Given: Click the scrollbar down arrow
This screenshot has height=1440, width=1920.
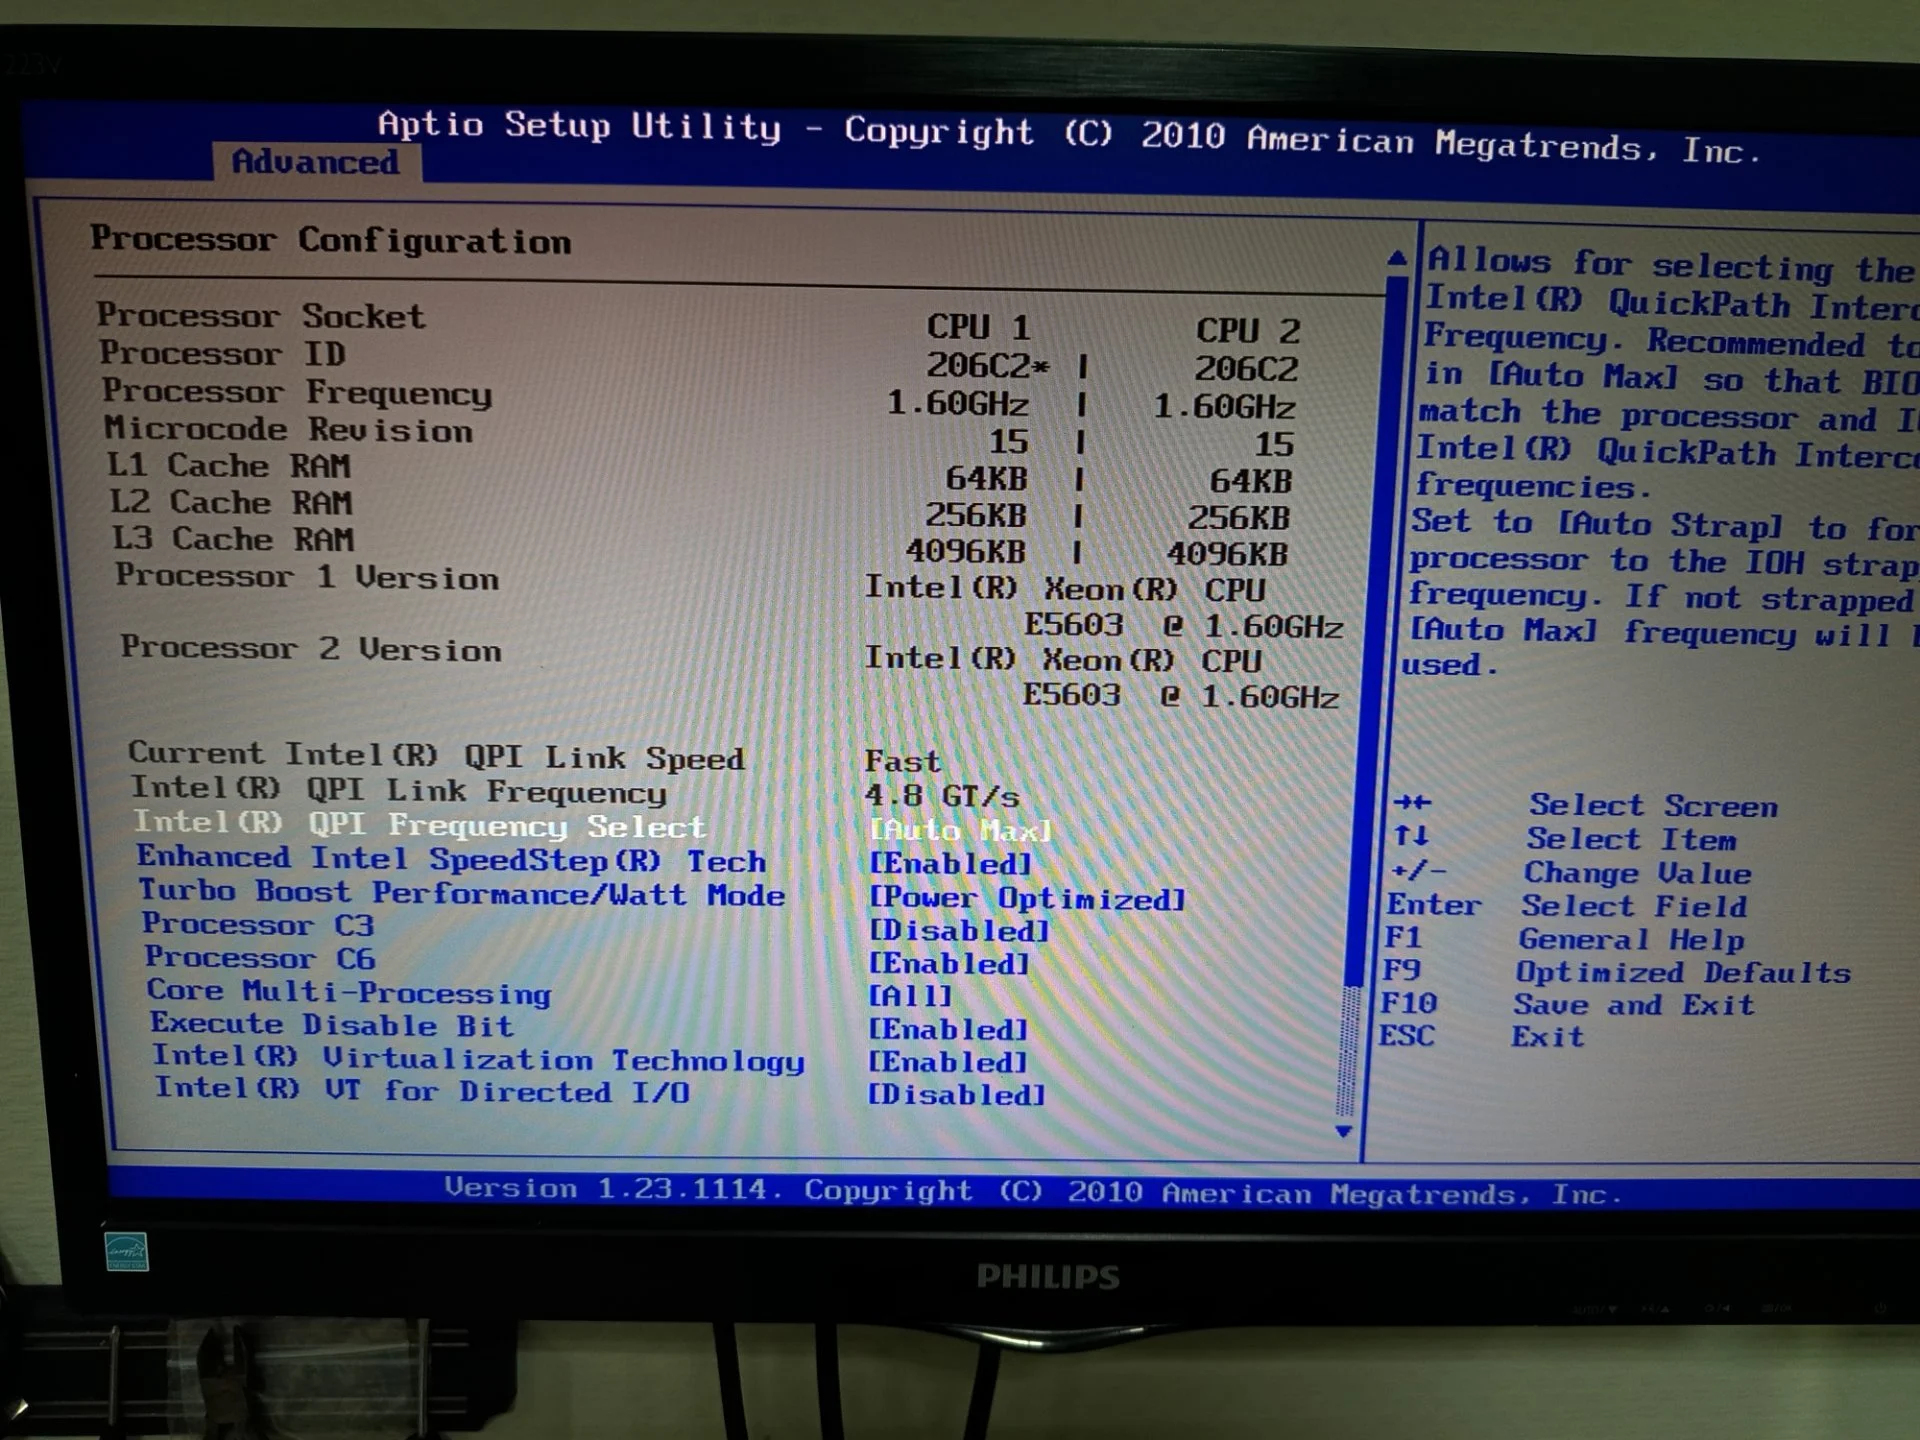Looking at the screenshot, I should 1343,1131.
